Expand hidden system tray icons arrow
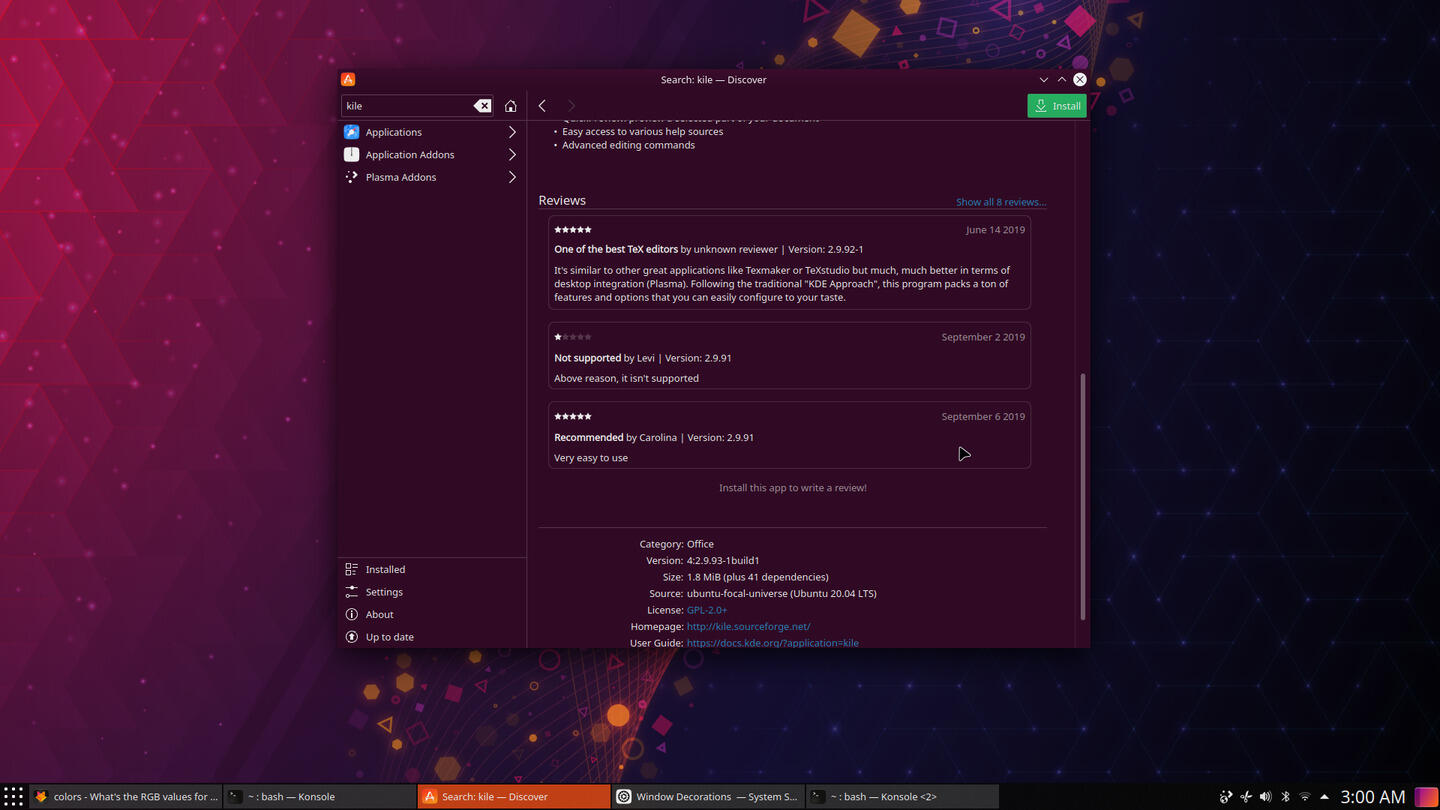Viewport: 1440px width, 810px height. 1325,797
